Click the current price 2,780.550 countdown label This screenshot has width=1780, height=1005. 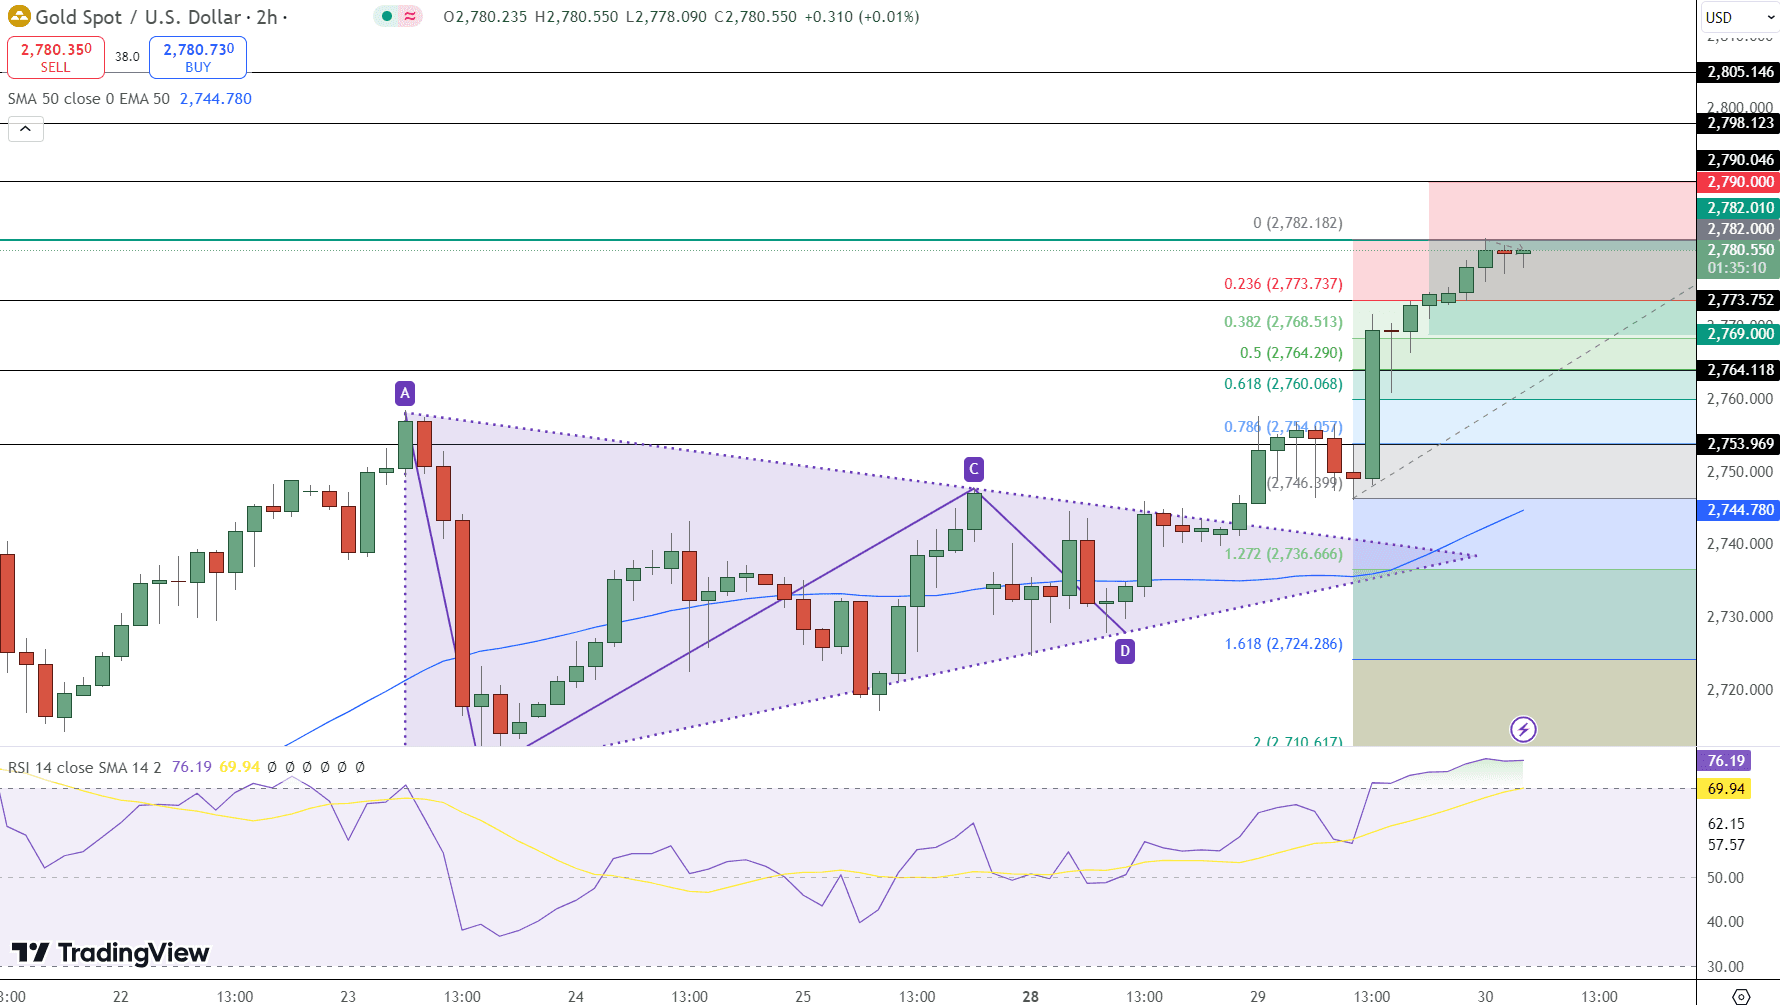(1740, 259)
